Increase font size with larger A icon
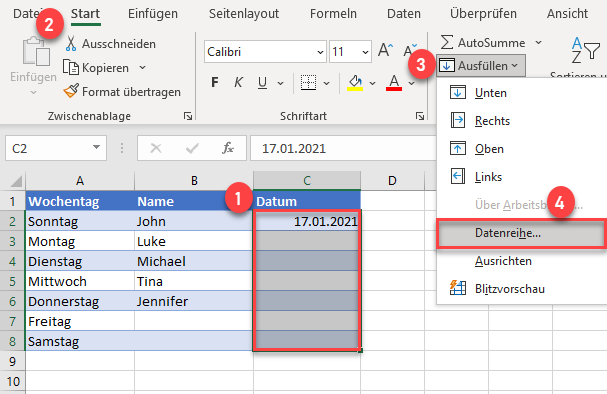The width and height of the screenshot is (607, 394). 385,50
